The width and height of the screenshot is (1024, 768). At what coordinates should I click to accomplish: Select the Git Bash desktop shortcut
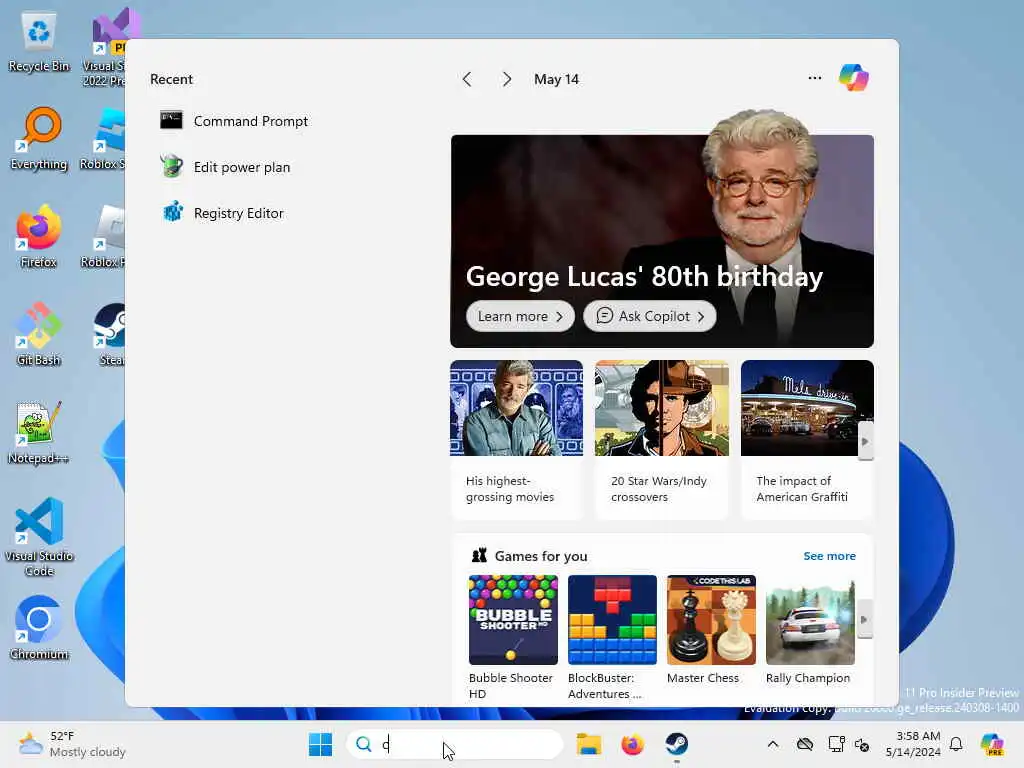39,334
